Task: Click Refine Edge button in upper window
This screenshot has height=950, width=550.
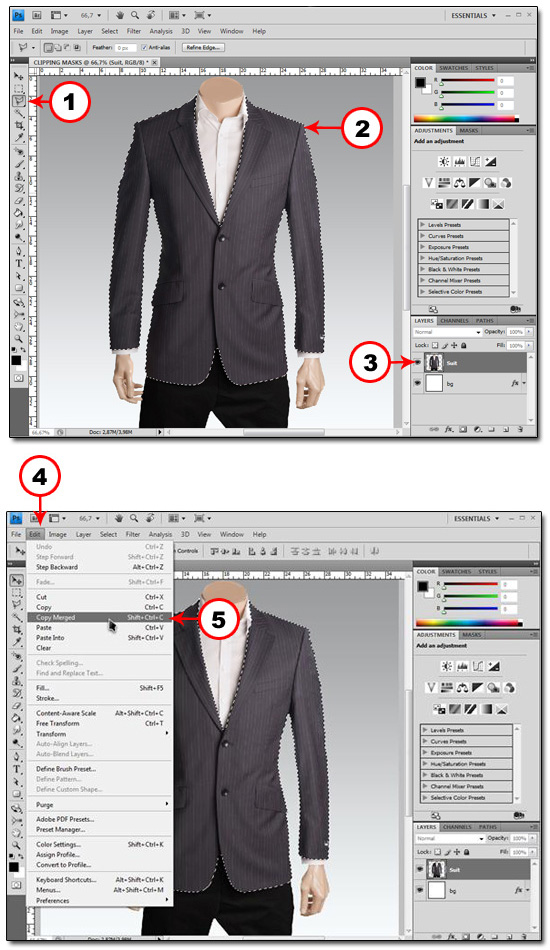Action: click(203, 47)
